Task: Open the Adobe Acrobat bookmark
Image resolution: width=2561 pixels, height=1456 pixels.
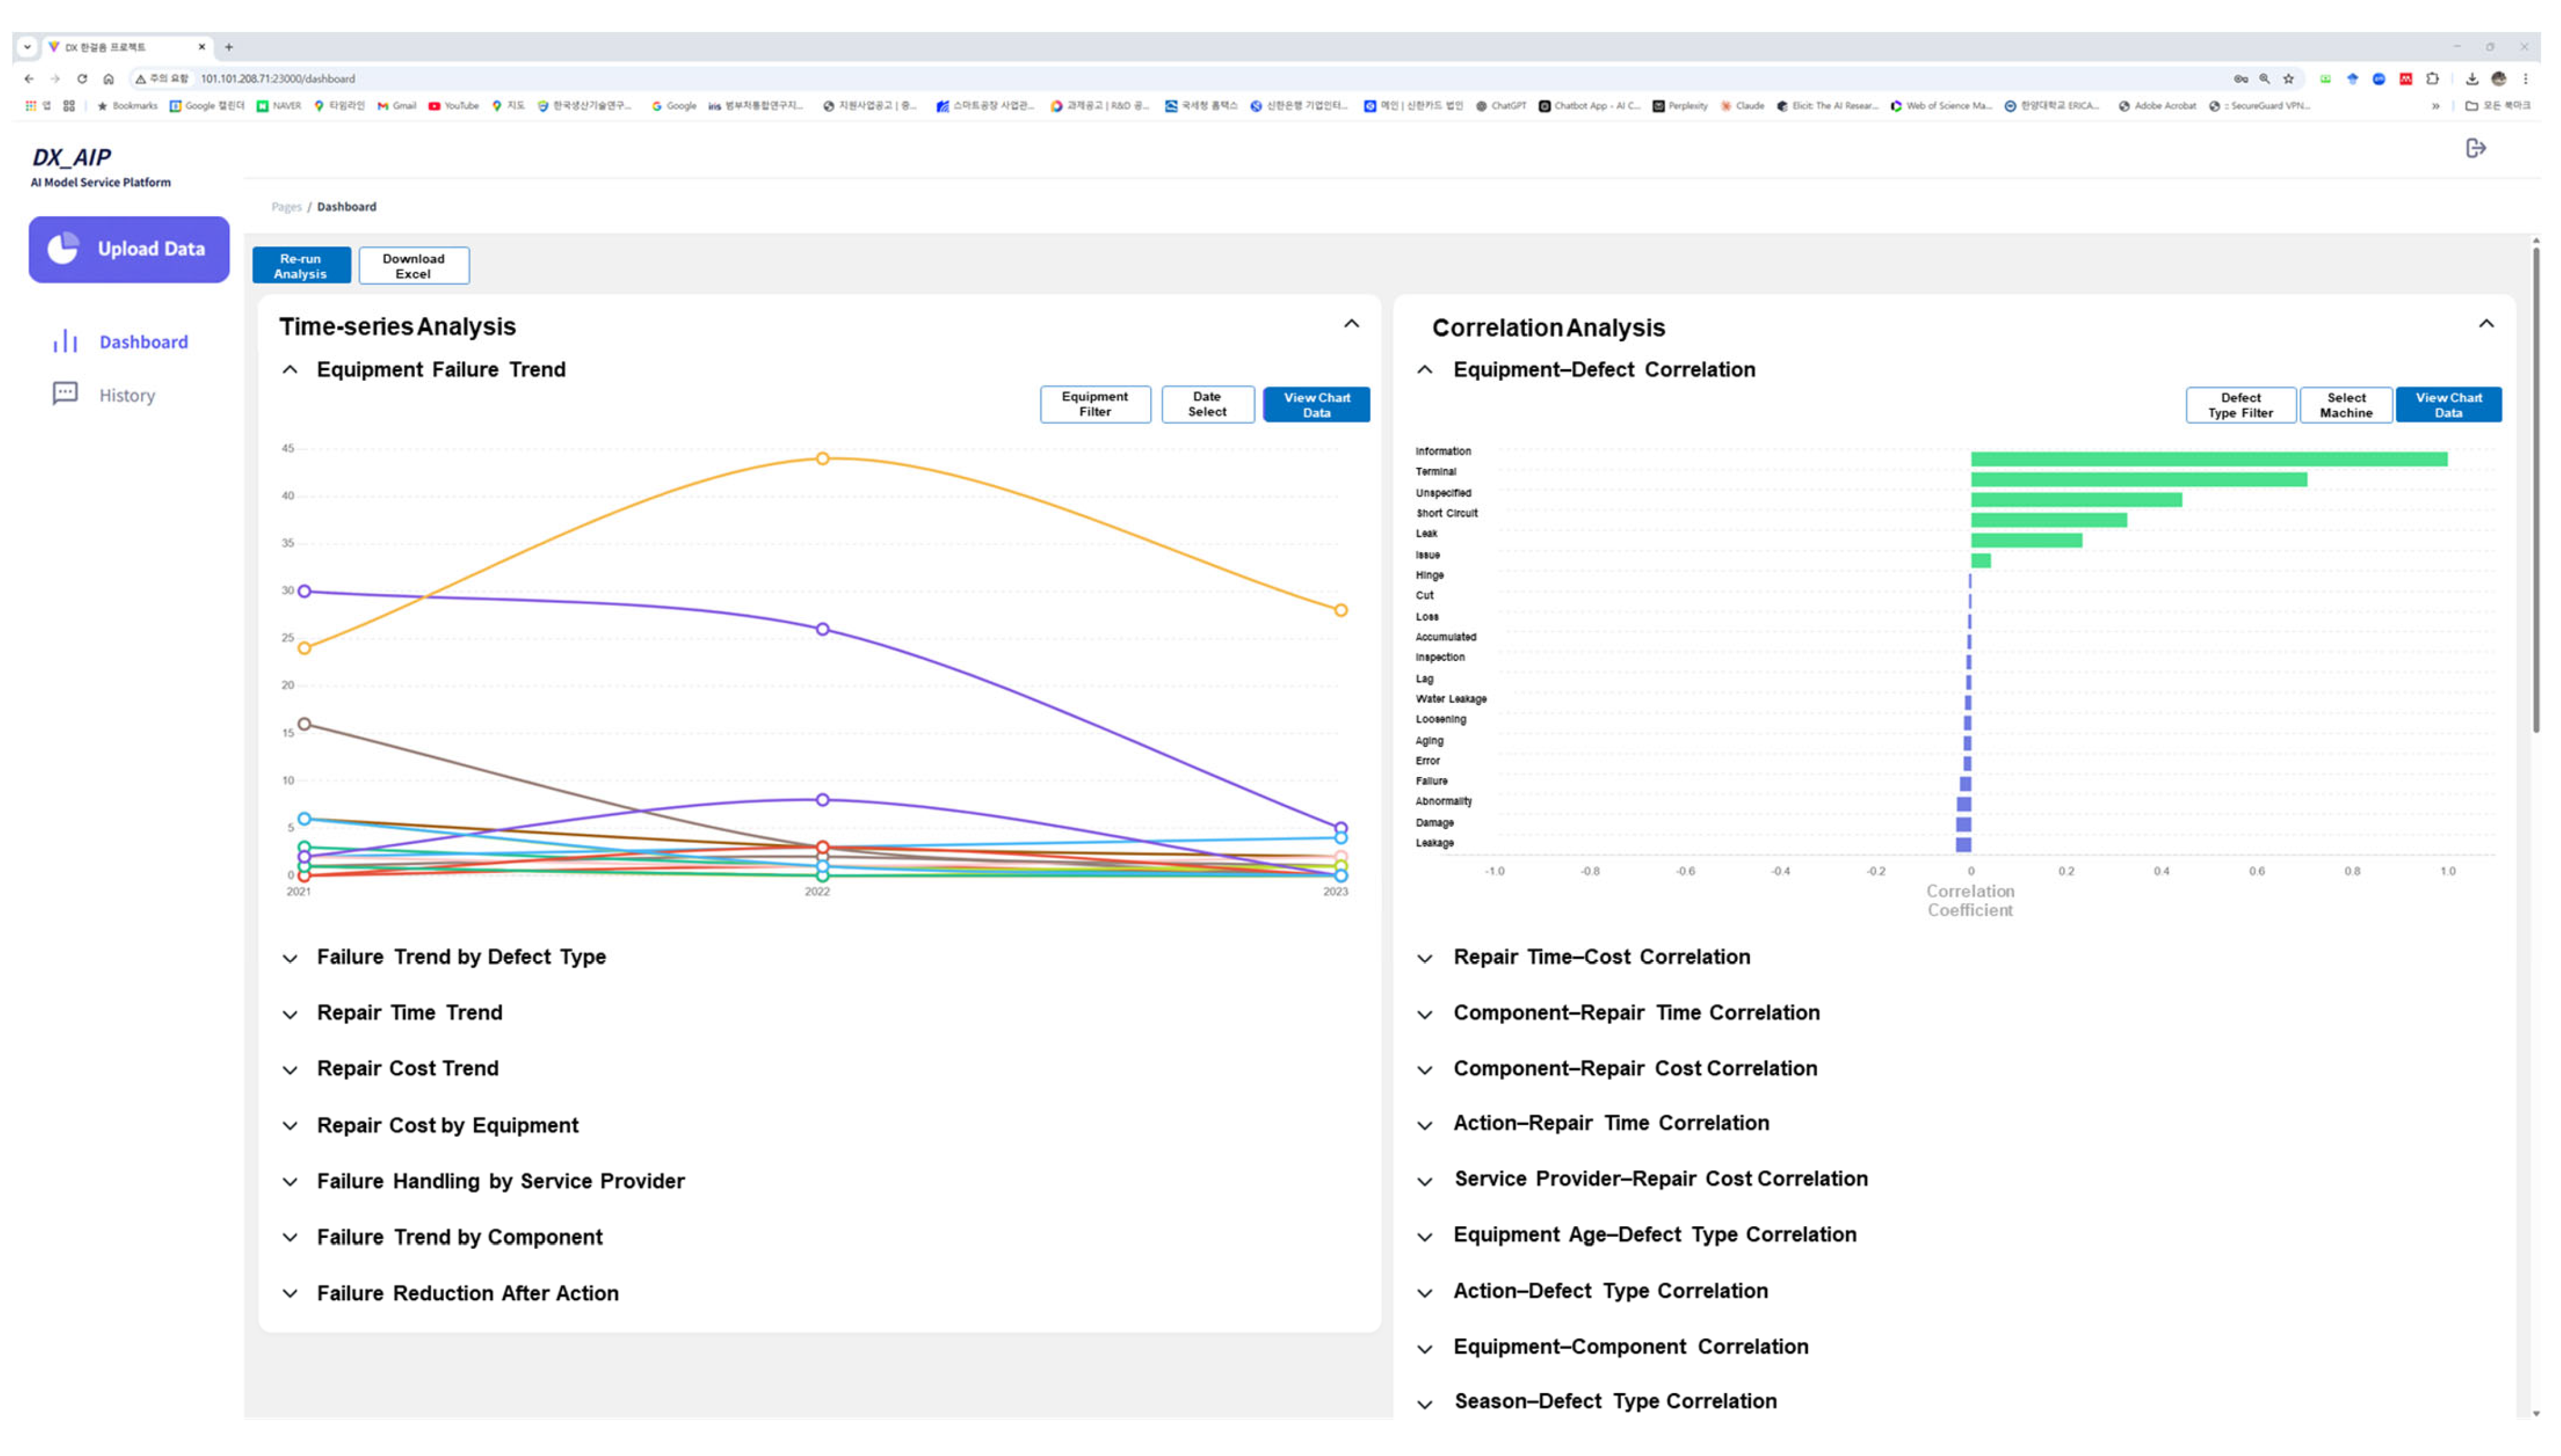Action: [2157, 105]
